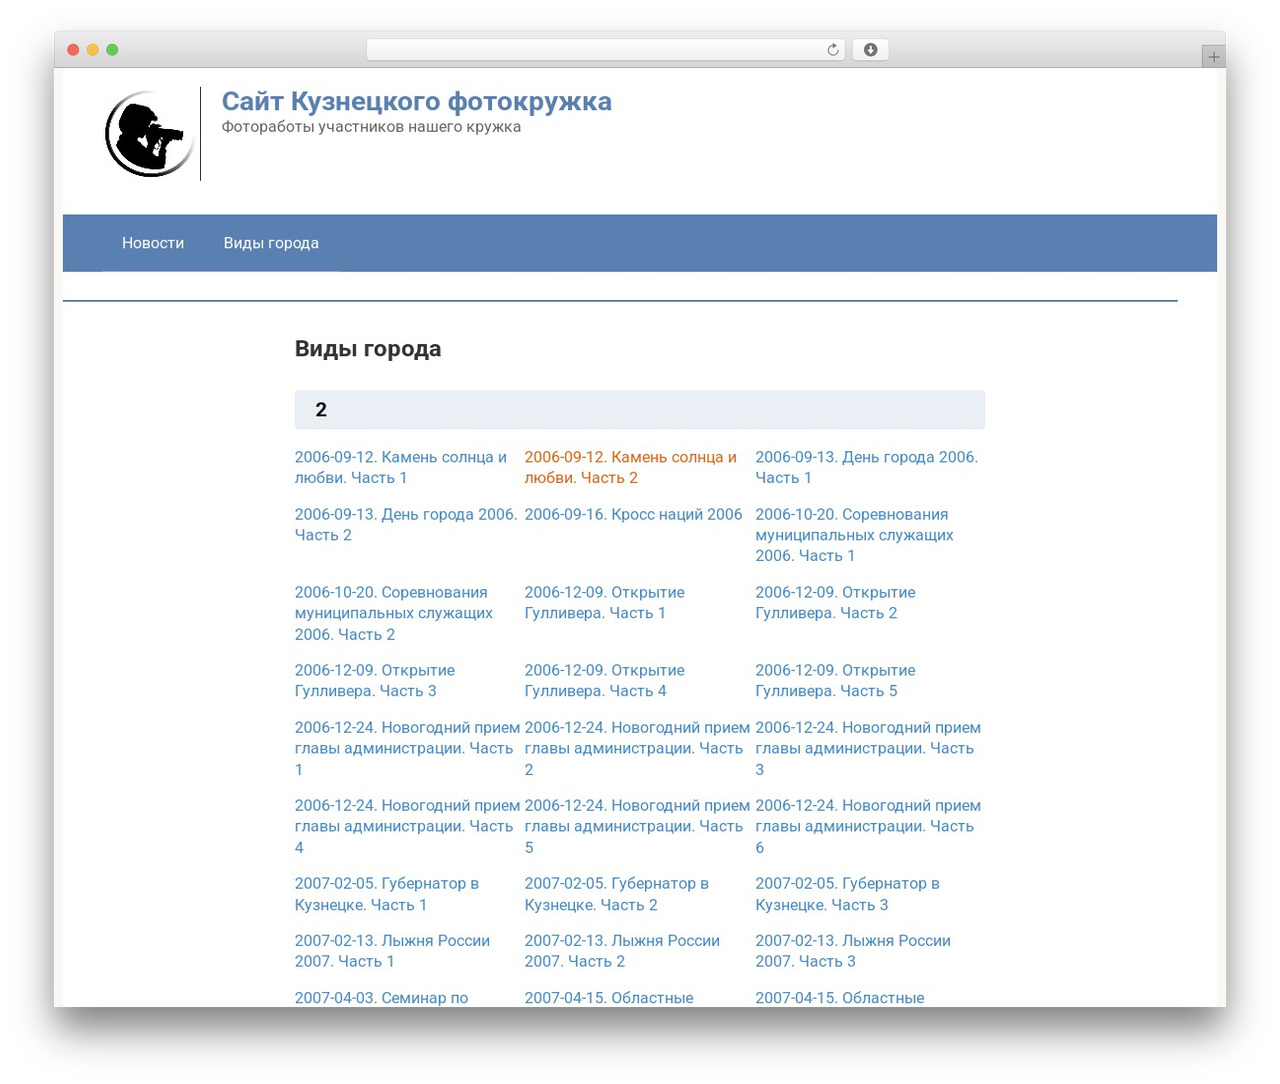This screenshot has height=1084, width=1280.
Task: Open Новогодний прием главы администрации. Часть 3
Action: [x=868, y=748]
